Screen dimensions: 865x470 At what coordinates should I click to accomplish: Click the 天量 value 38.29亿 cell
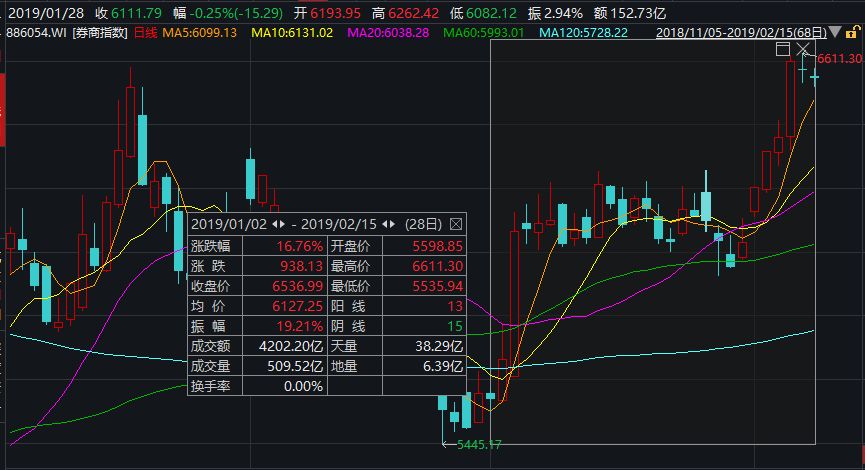click(424, 346)
